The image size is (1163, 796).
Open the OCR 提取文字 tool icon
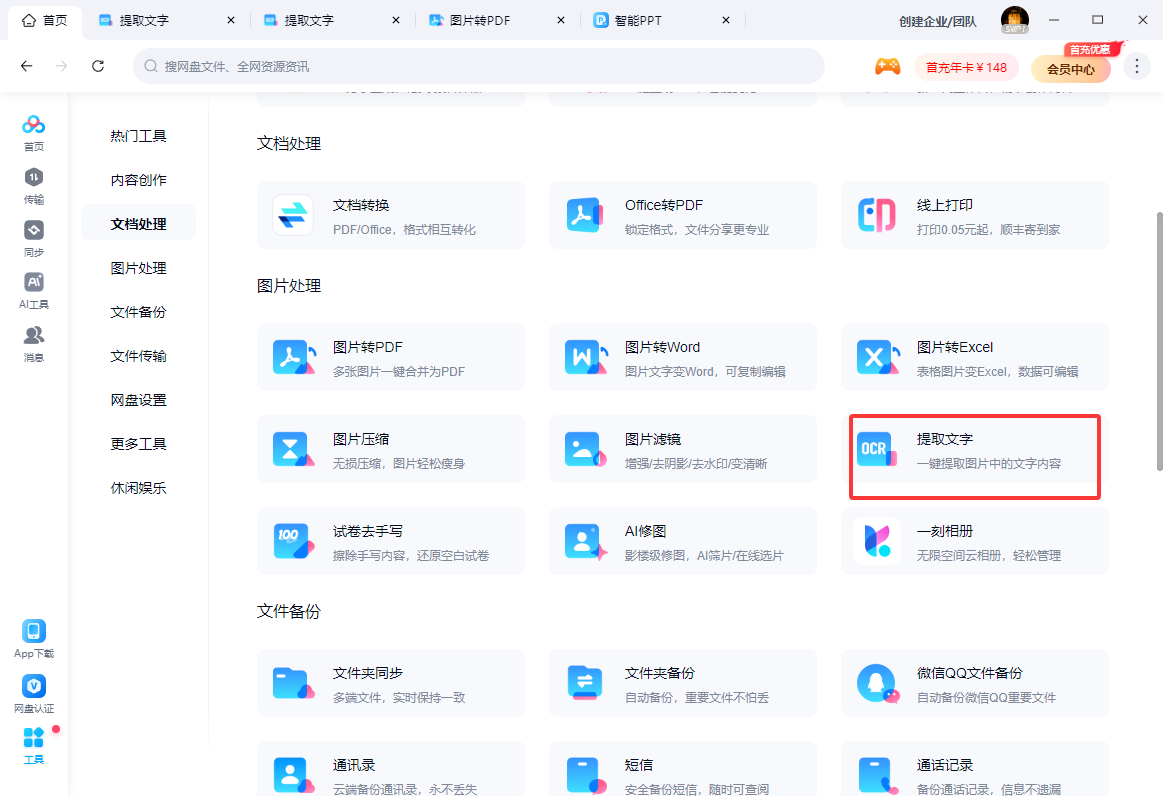(x=877, y=449)
